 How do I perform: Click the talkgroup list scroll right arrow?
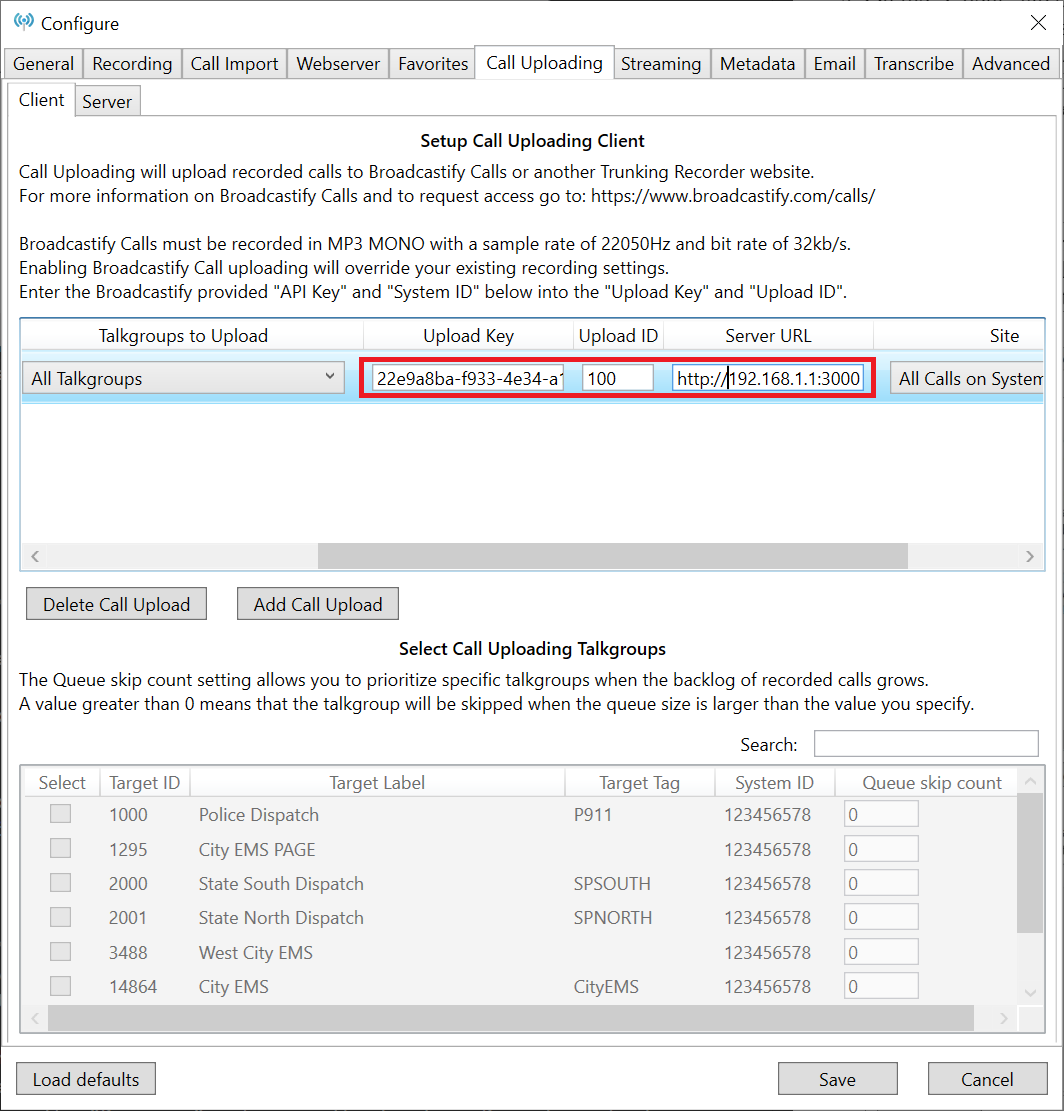point(1003,1018)
